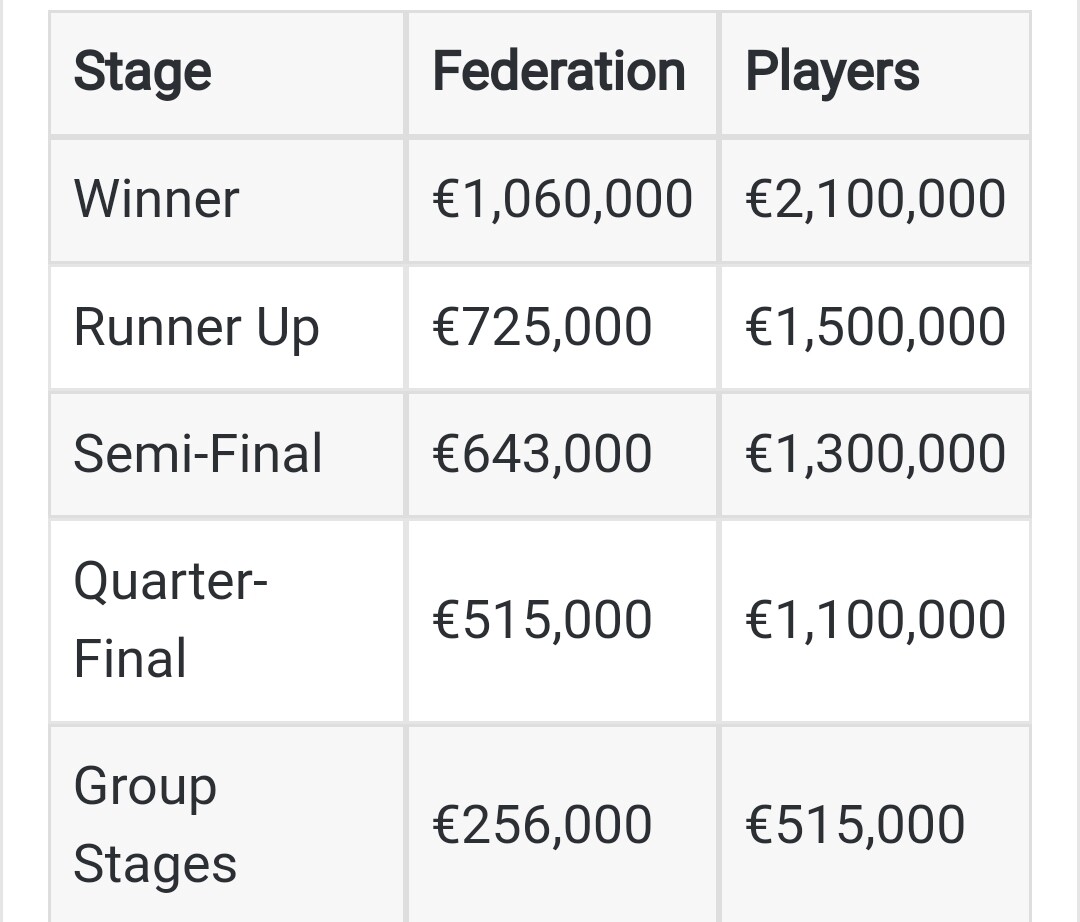
Task: Select the Quarter-Final stage cell
Action: 170,620
